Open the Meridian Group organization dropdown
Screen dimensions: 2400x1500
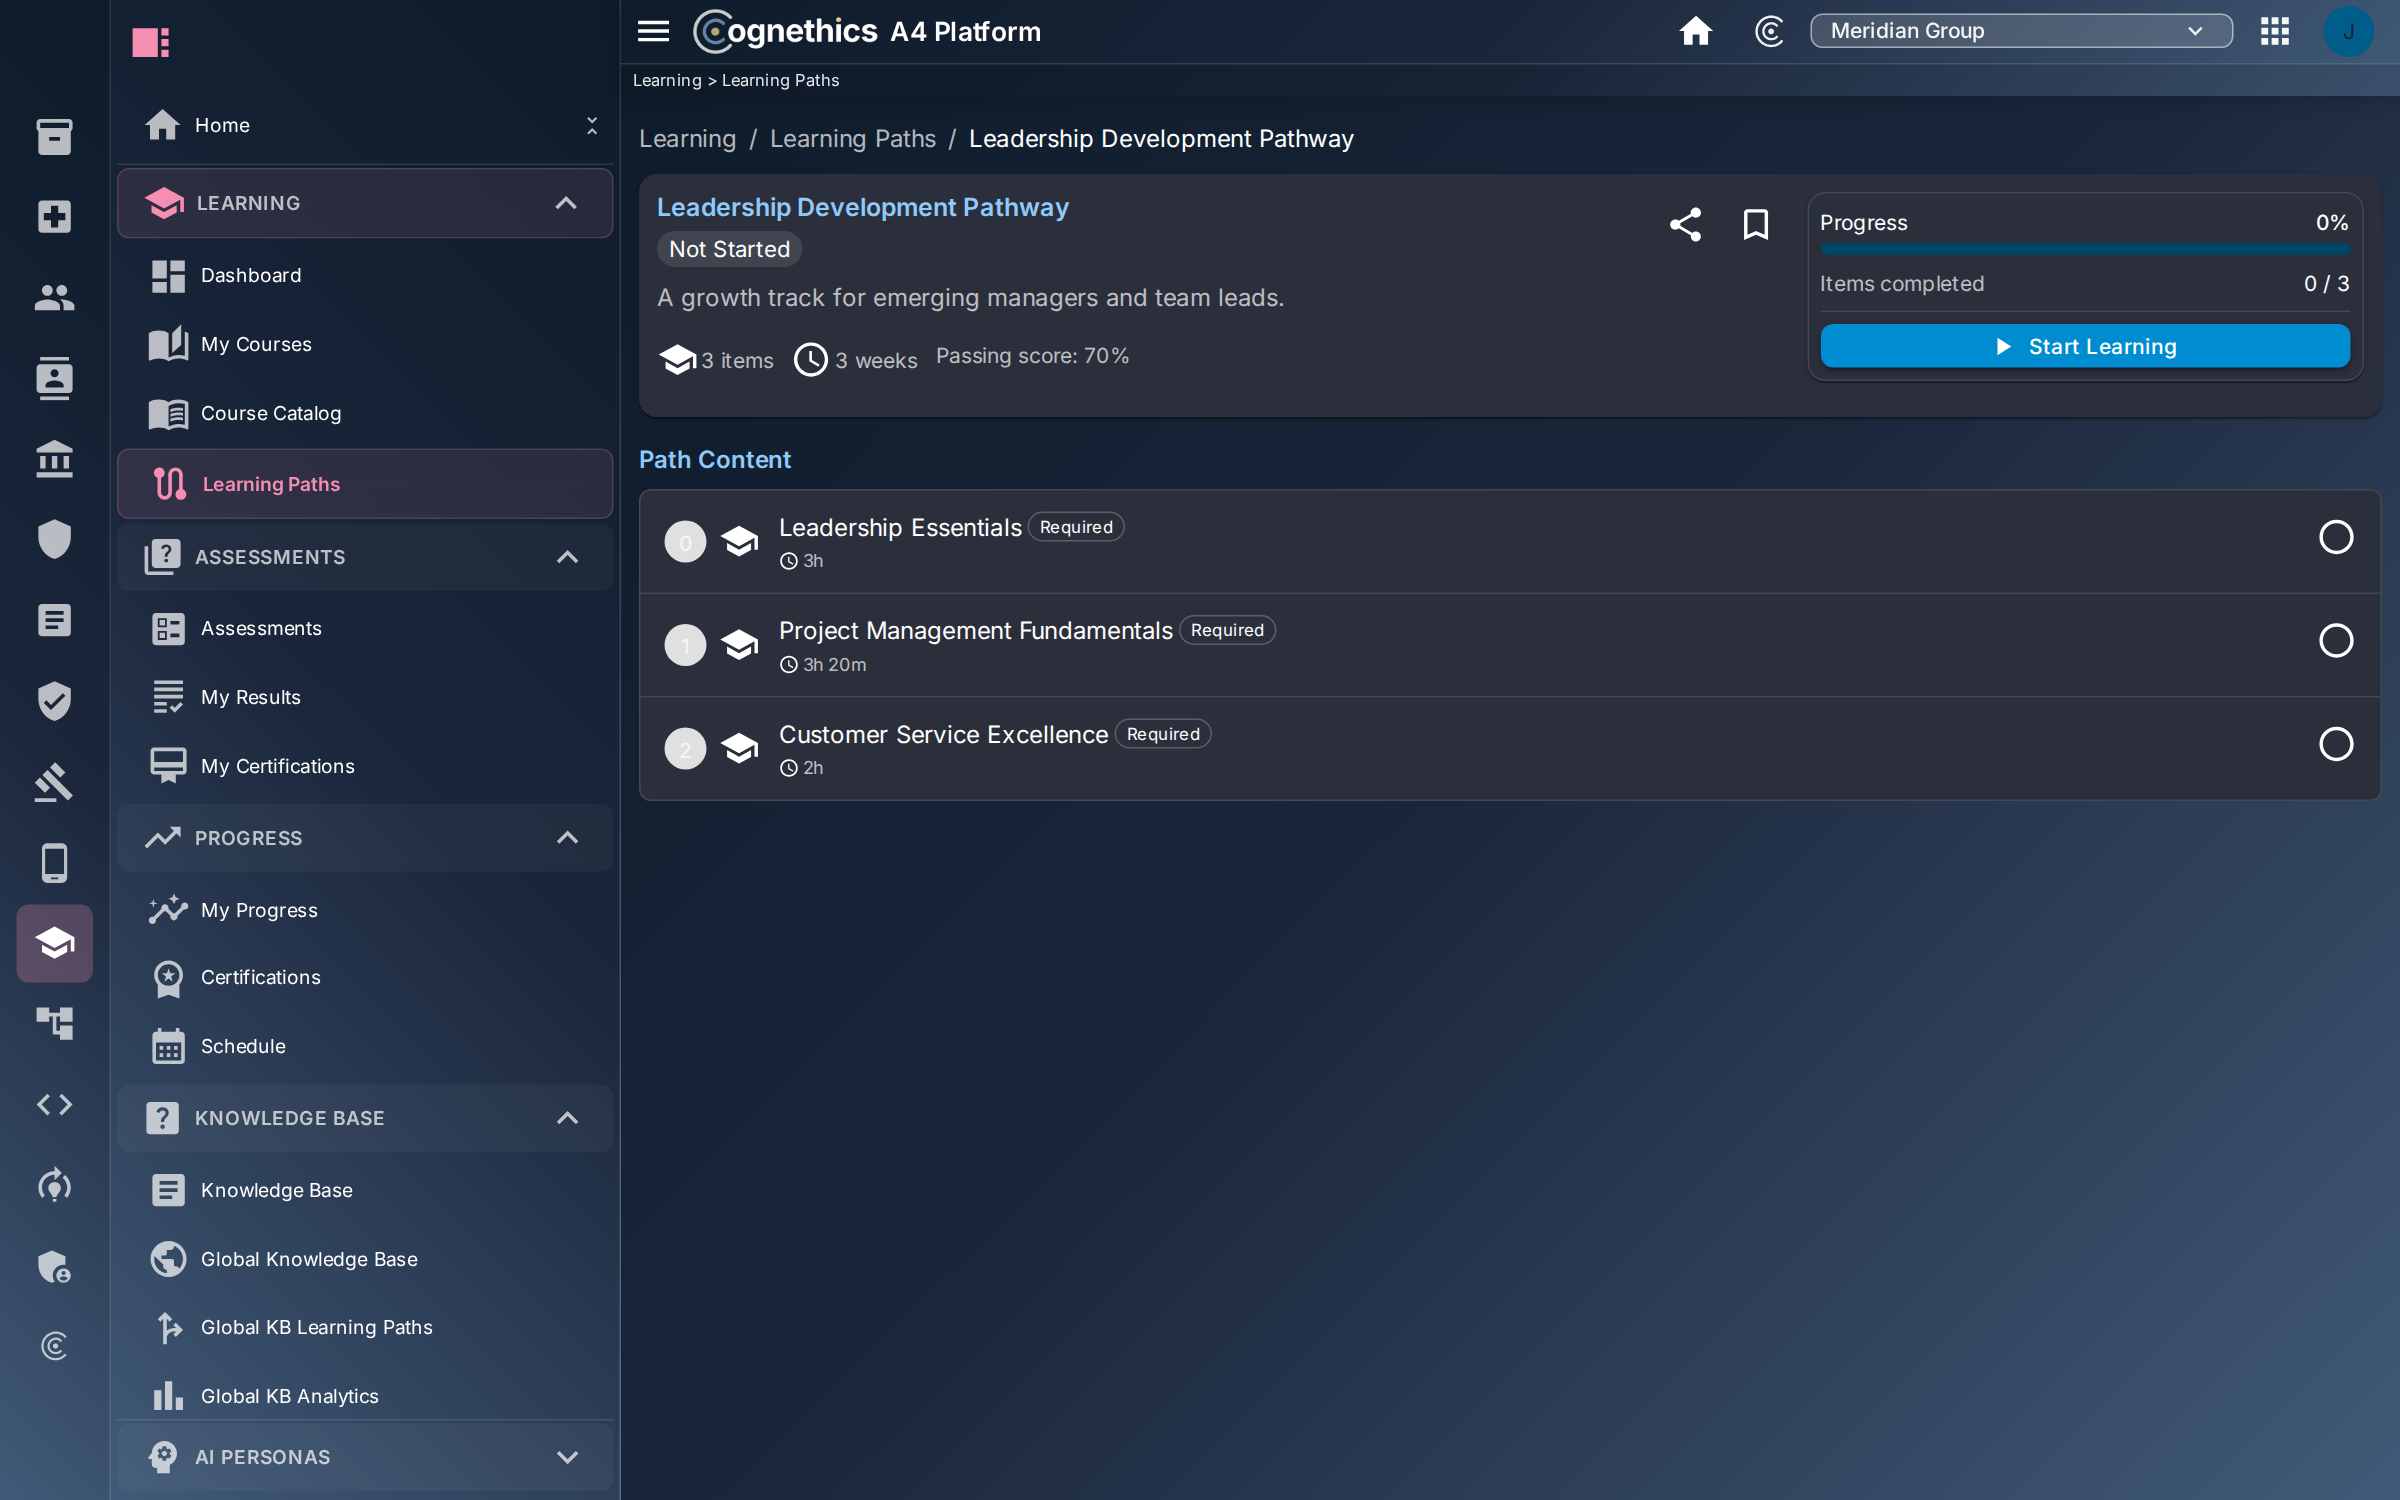2020,31
